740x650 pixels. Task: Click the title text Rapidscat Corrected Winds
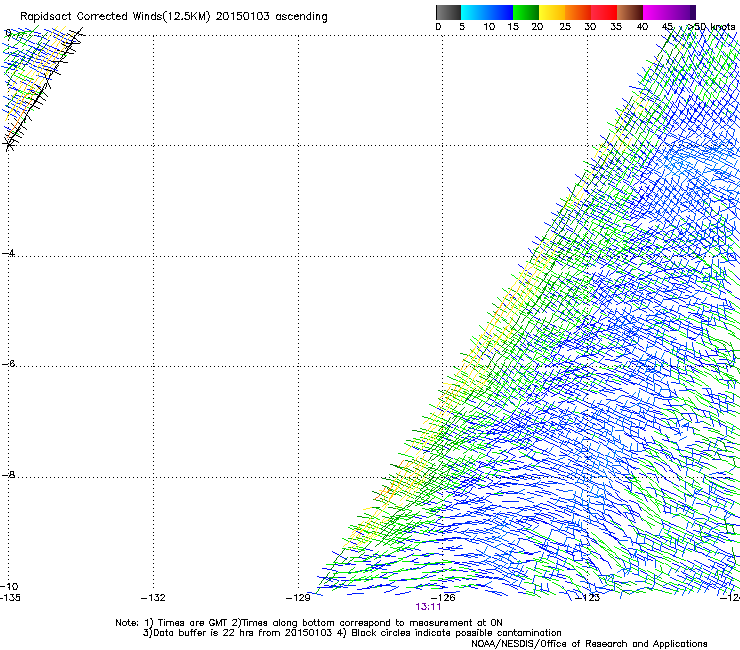(91, 17)
